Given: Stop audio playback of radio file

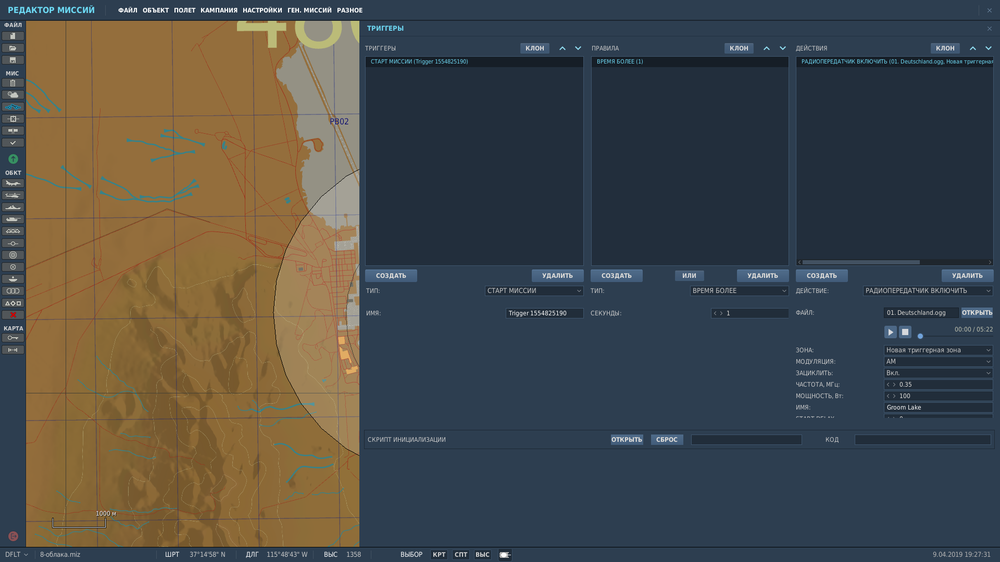Looking at the screenshot, I should (905, 332).
